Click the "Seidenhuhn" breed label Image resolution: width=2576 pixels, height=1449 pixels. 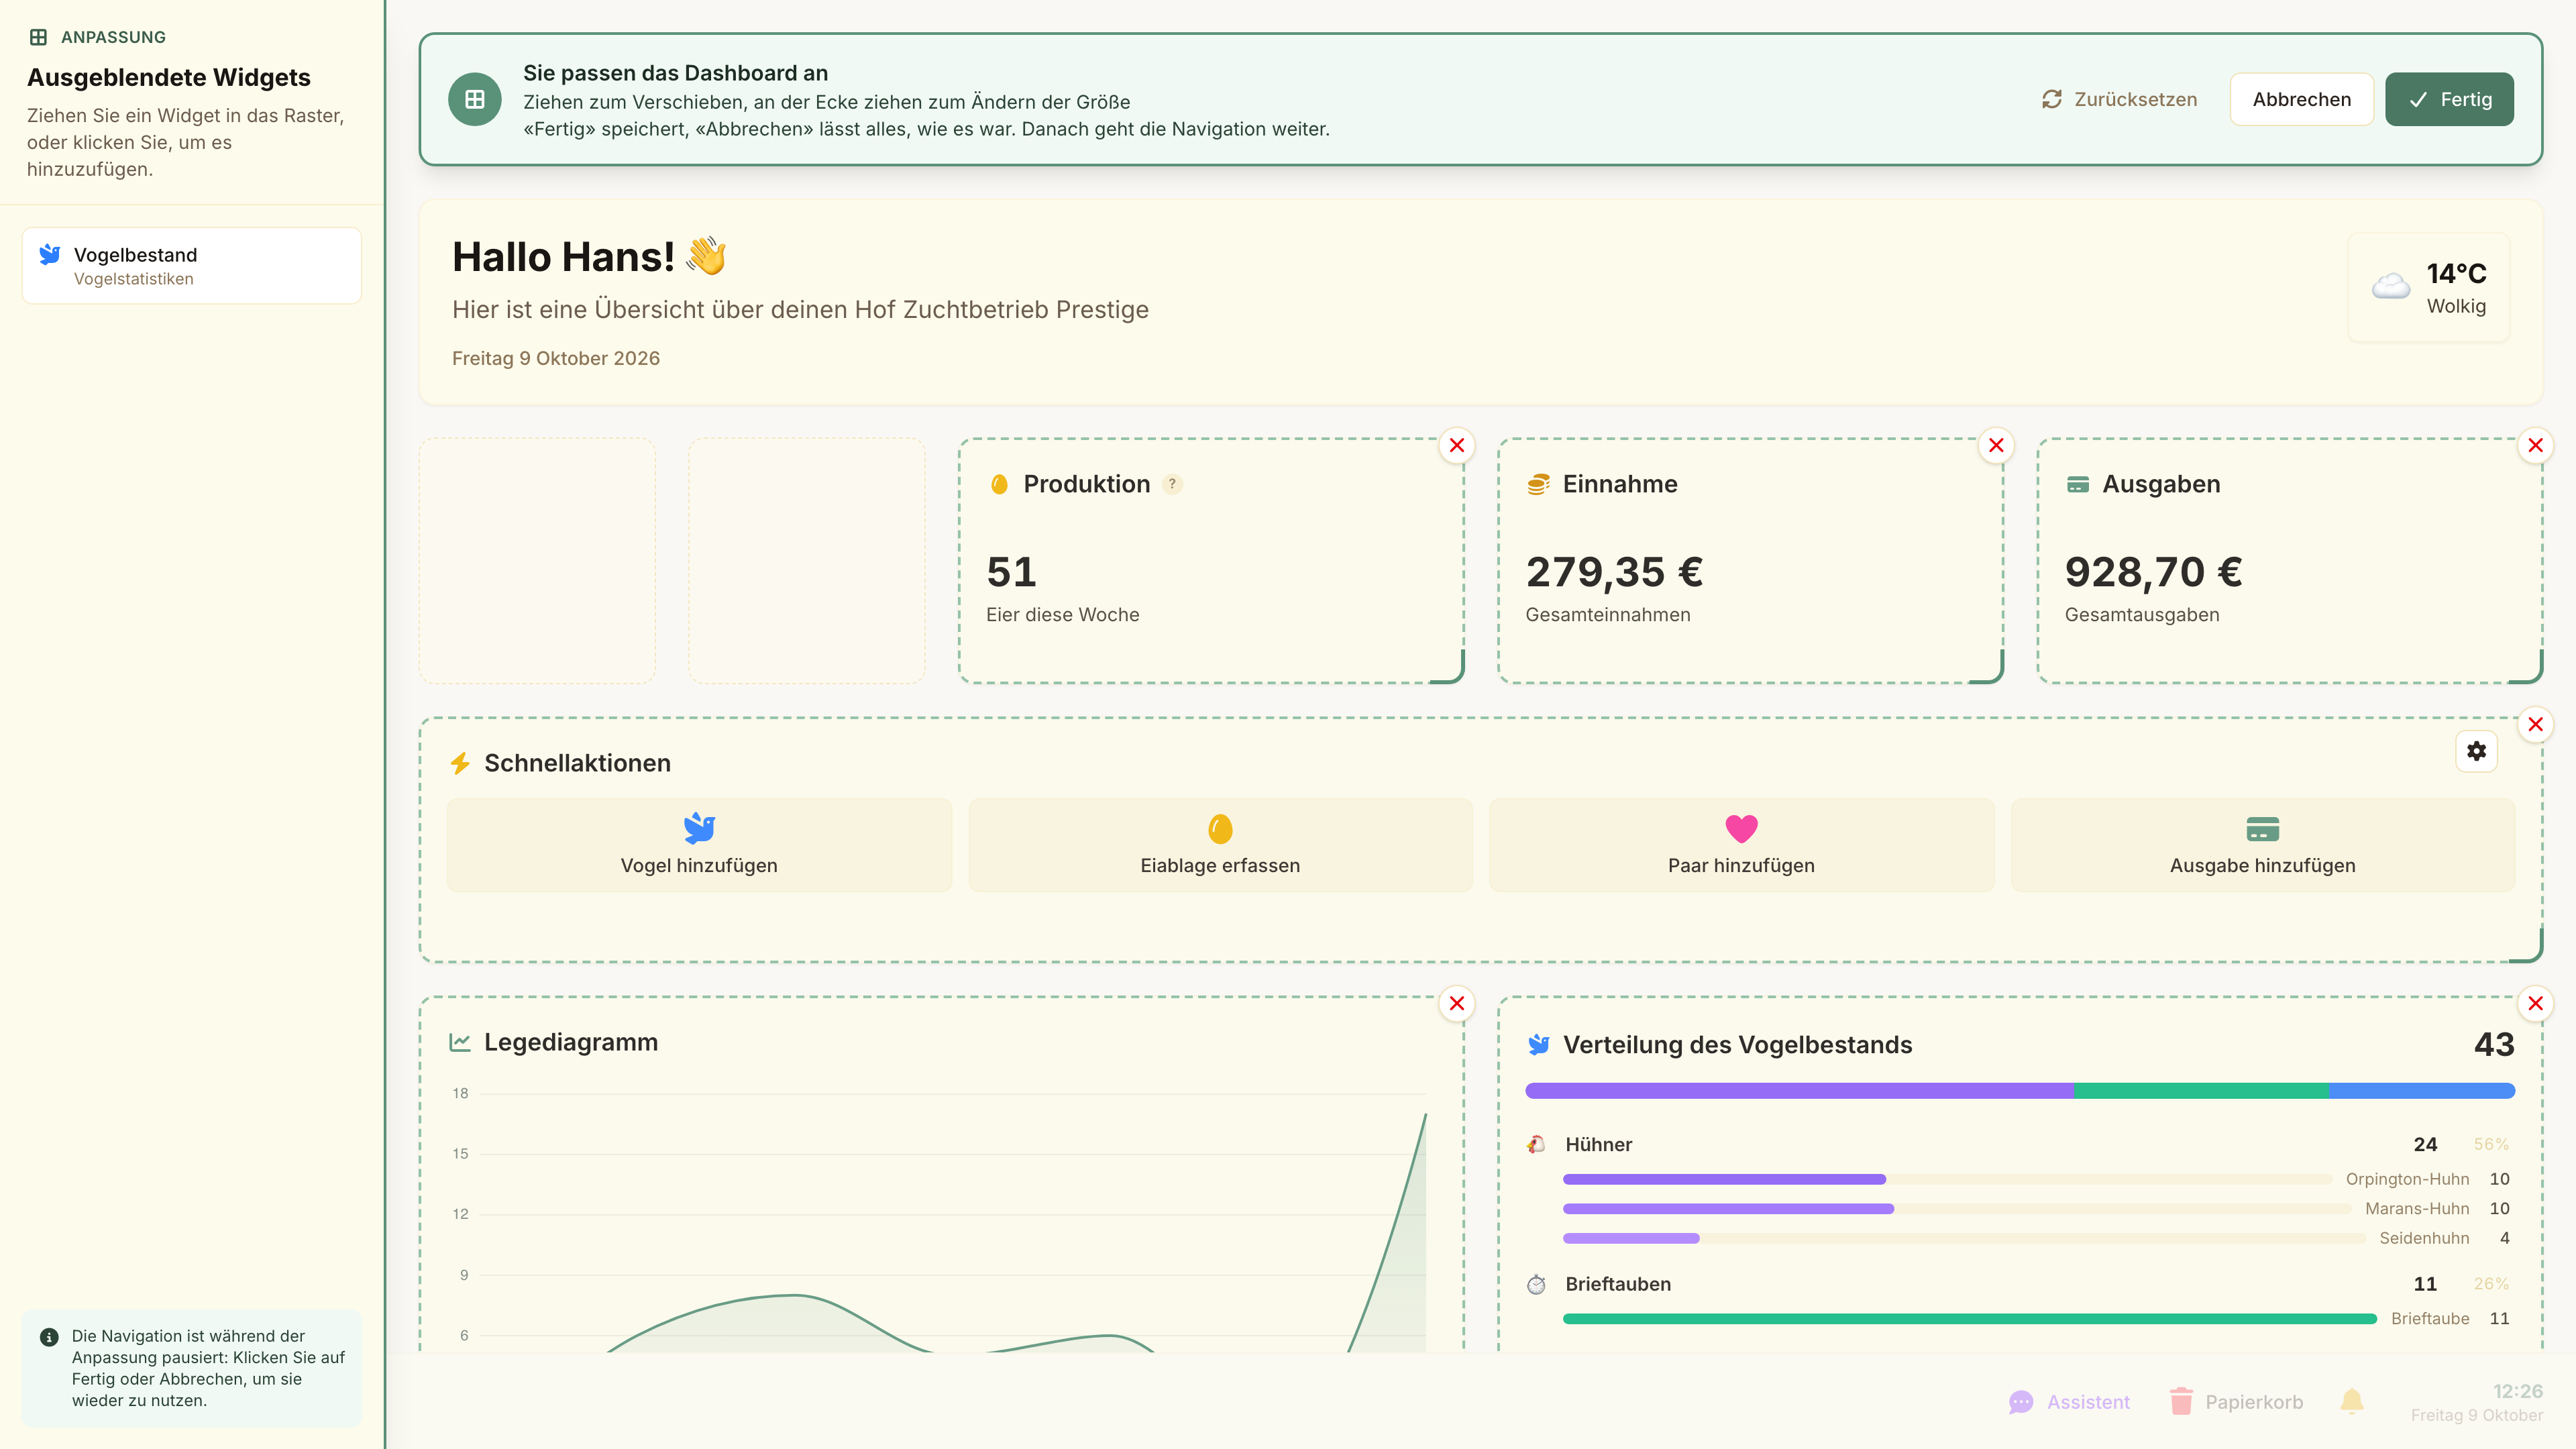(2424, 1238)
